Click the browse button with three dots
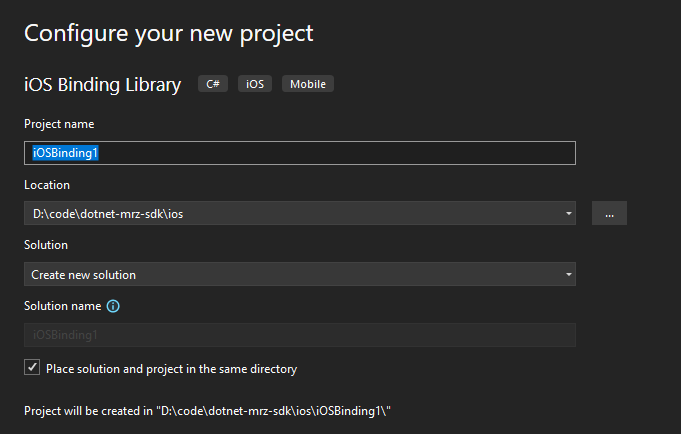 pos(609,213)
